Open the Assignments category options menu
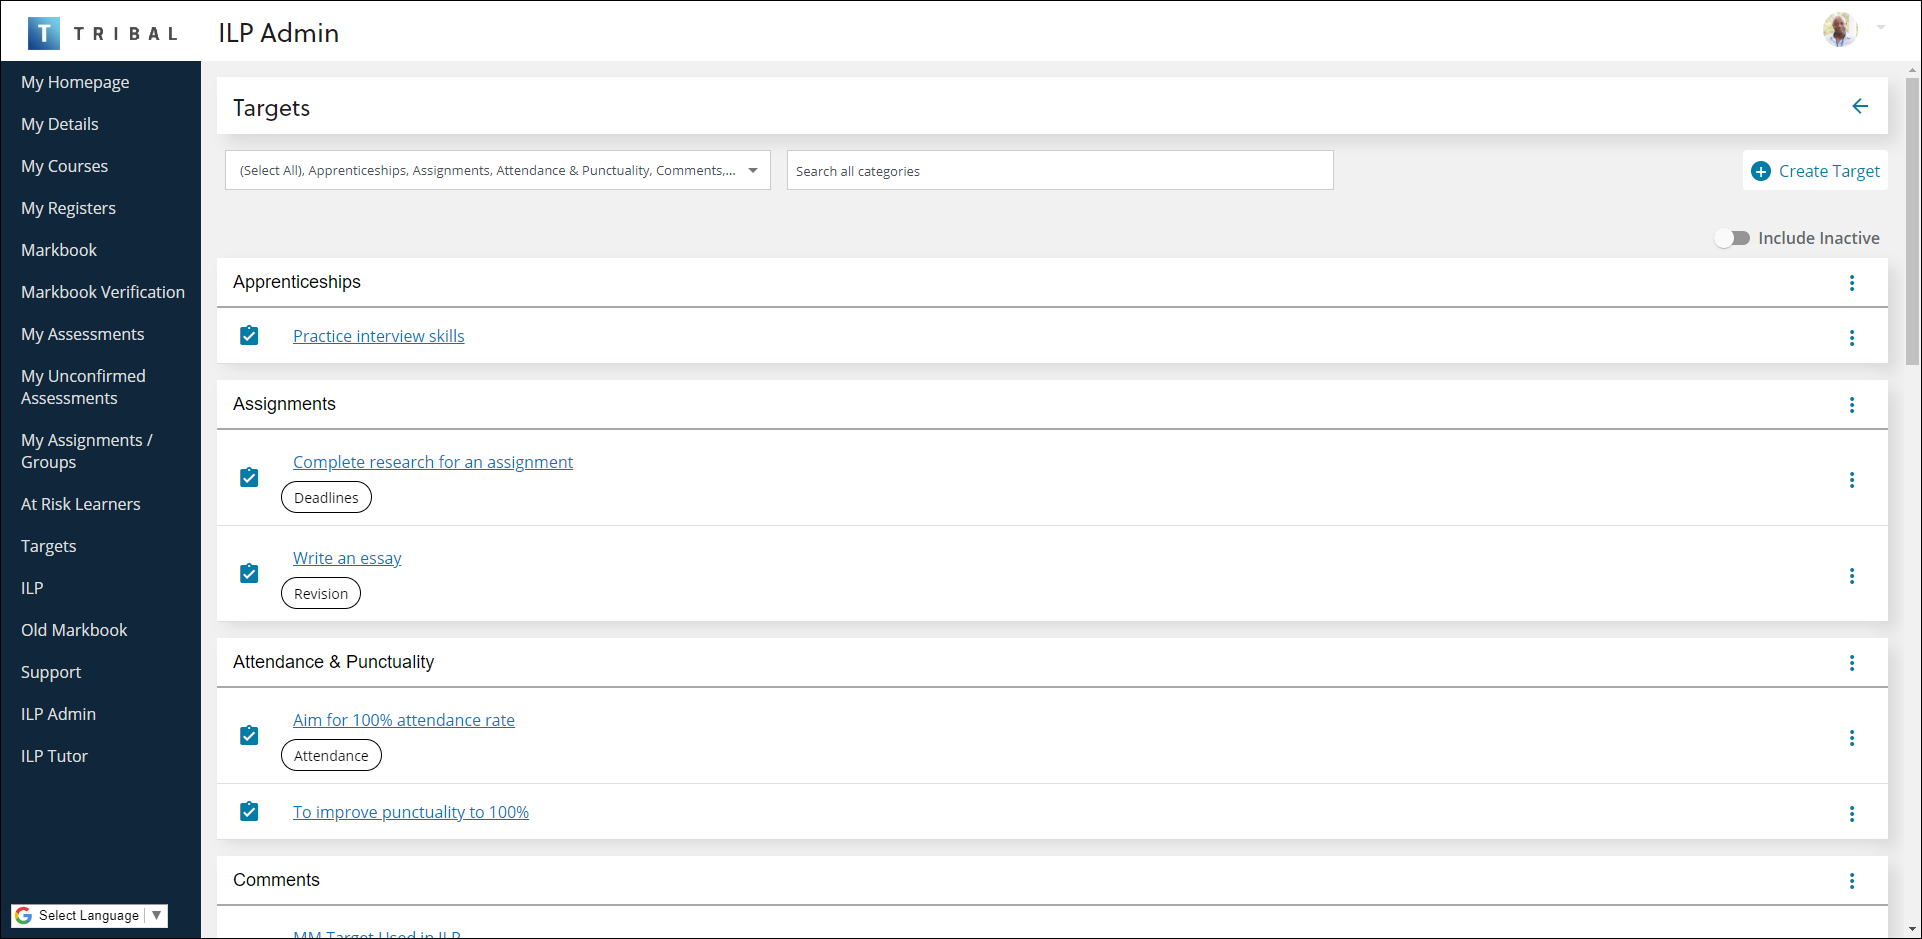This screenshot has height=939, width=1922. (1852, 405)
